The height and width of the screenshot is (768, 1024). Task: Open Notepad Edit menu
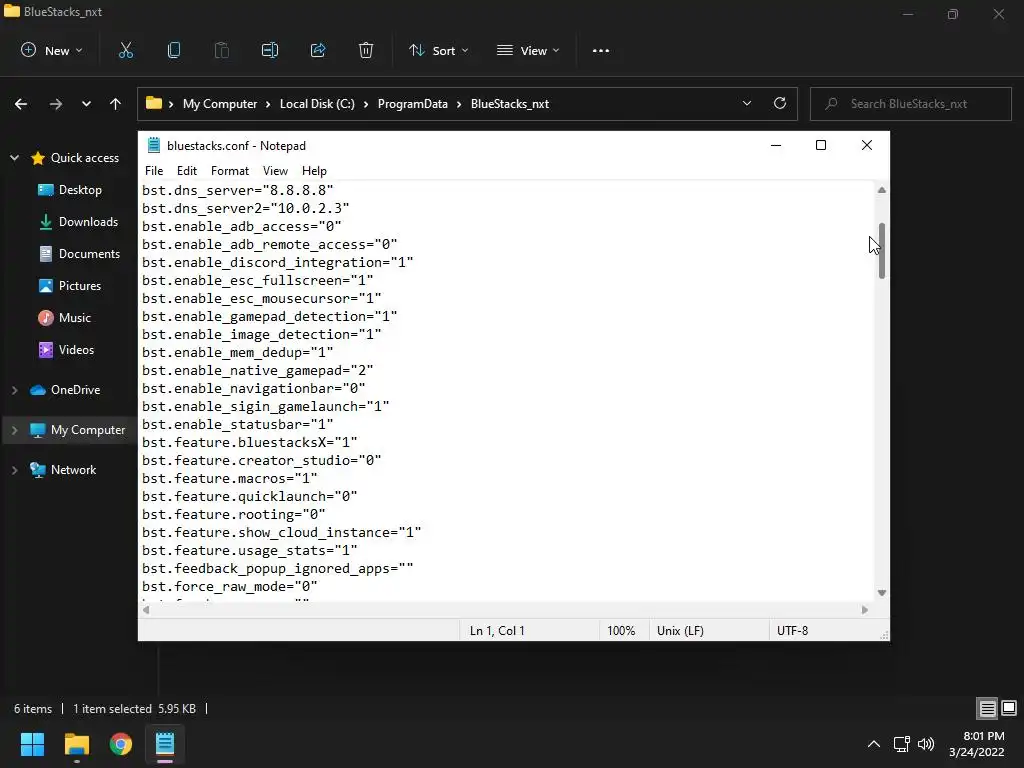[187, 170]
